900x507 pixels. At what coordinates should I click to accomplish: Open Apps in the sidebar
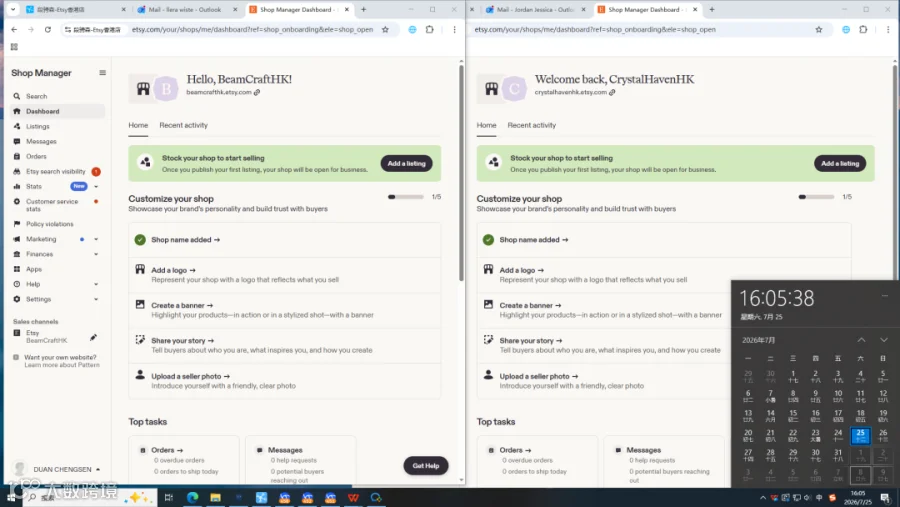[33, 269]
